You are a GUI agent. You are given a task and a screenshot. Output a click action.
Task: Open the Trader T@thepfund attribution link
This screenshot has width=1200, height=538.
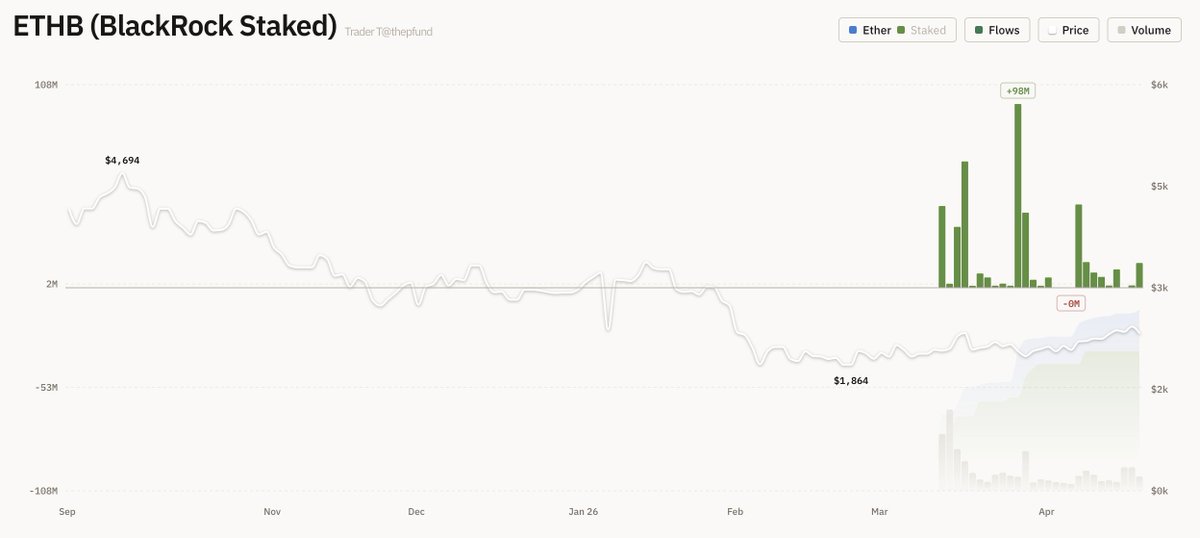pos(389,32)
